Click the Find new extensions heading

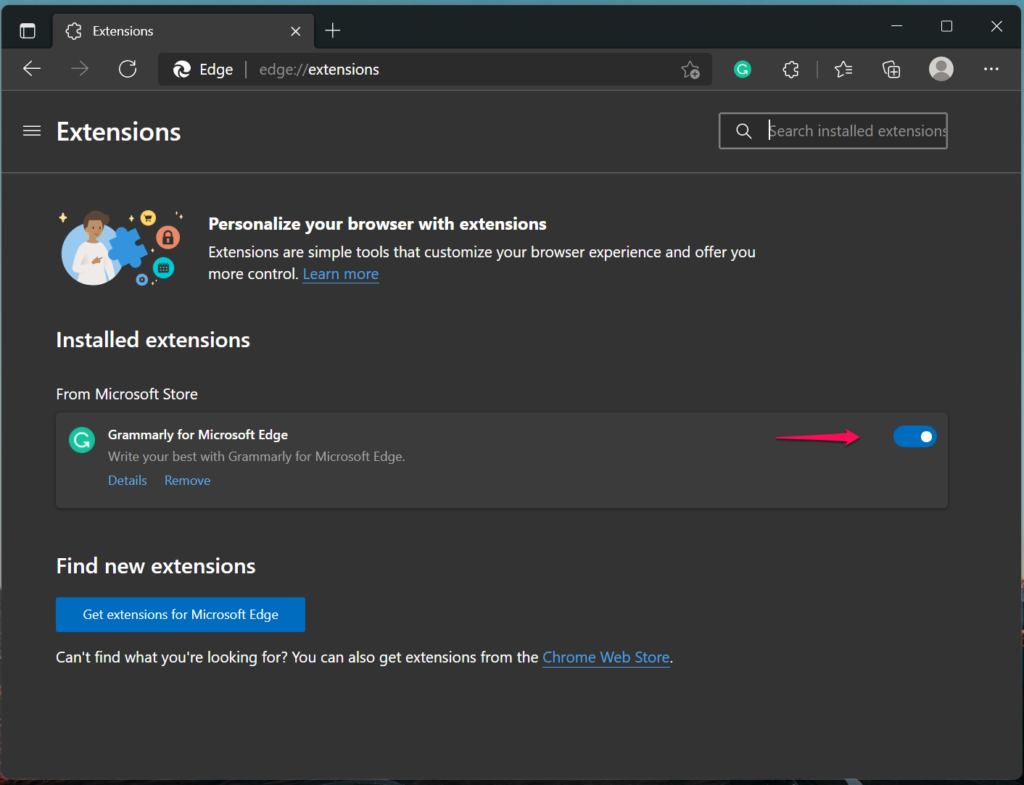[155, 566]
